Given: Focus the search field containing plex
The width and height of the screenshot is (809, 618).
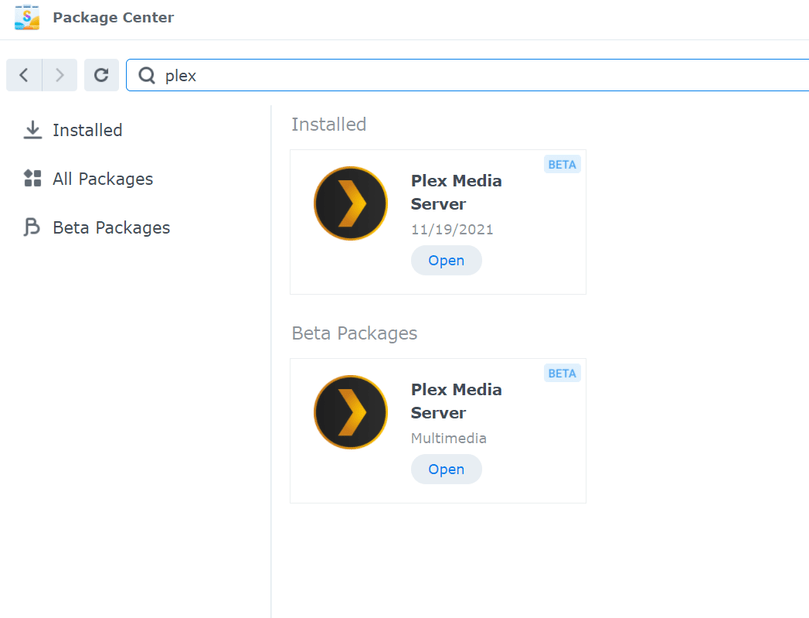Looking at the screenshot, I should [467, 75].
